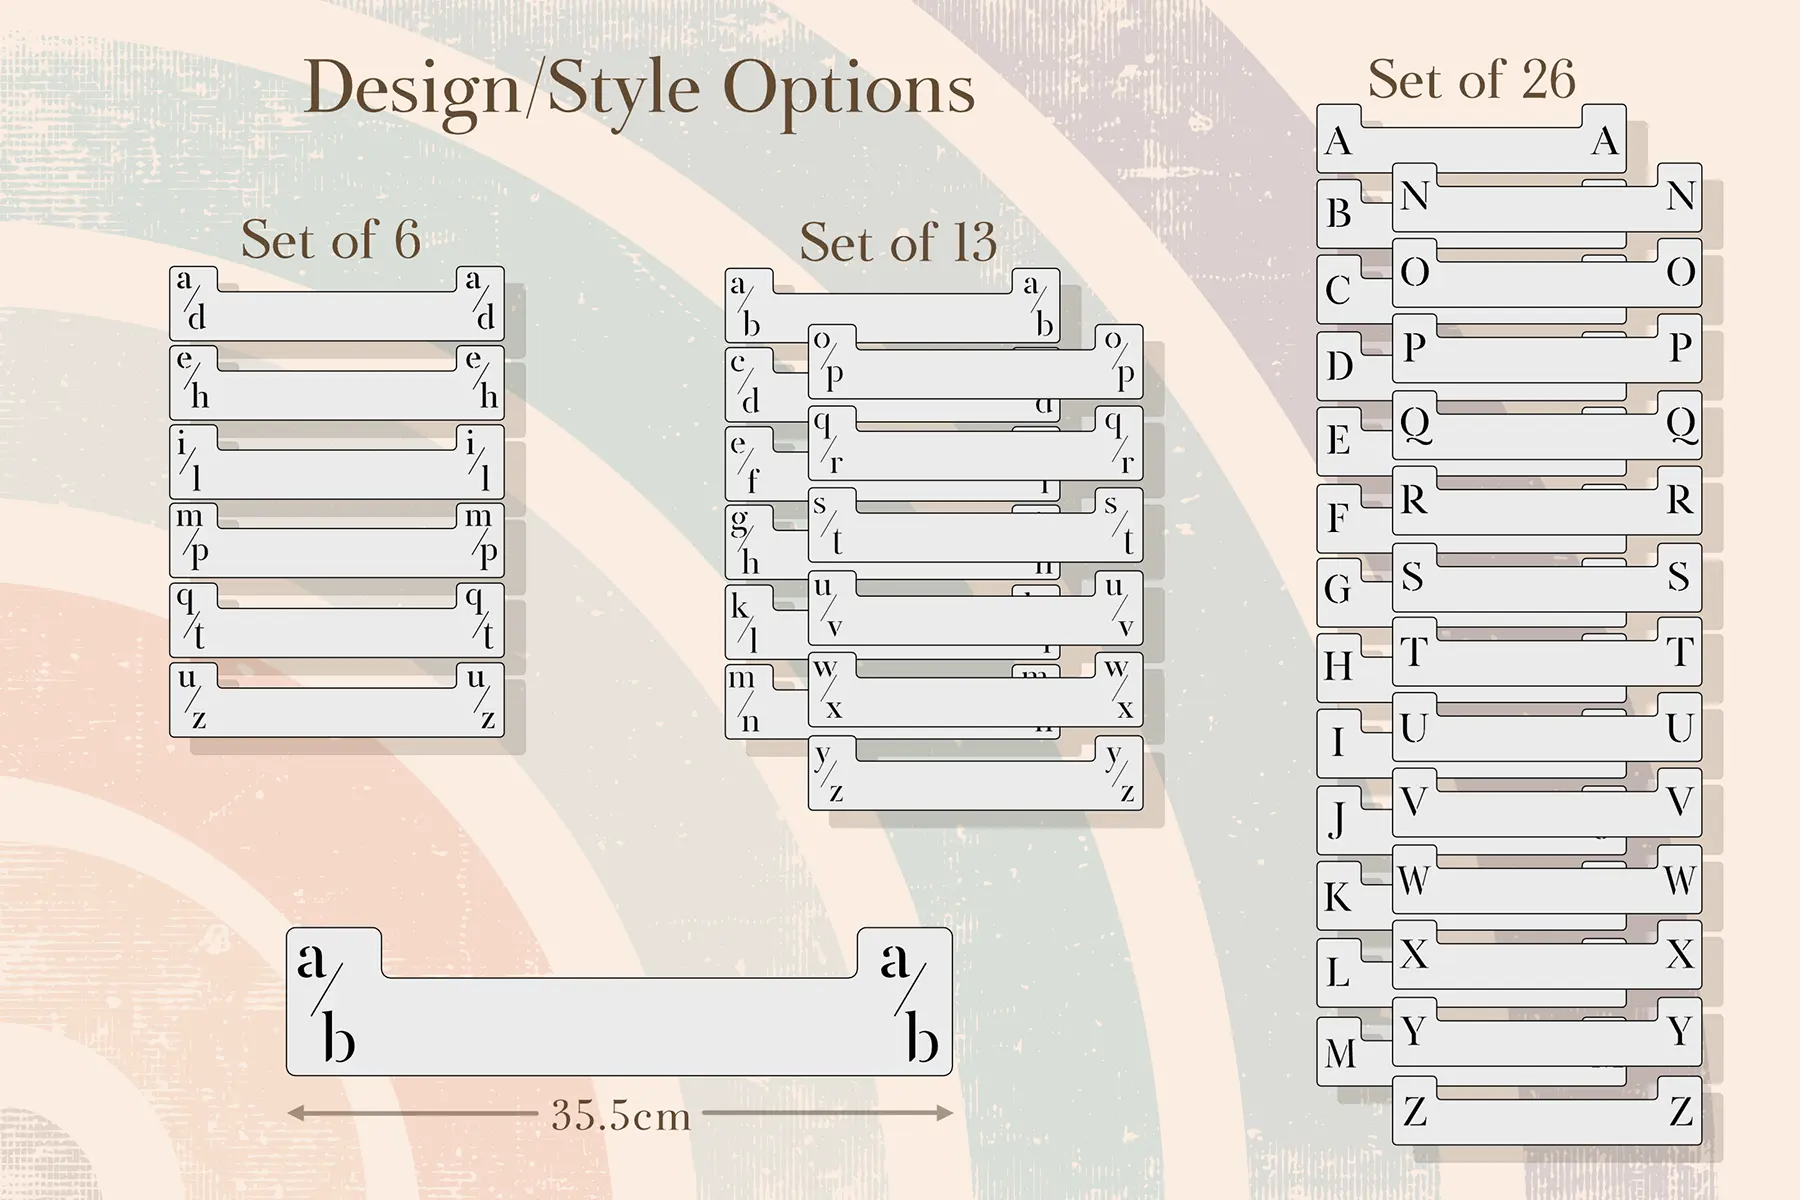Click the "Set of 13" label
Image resolution: width=1800 pixels, height=1200 pixels.
[898, 242]
